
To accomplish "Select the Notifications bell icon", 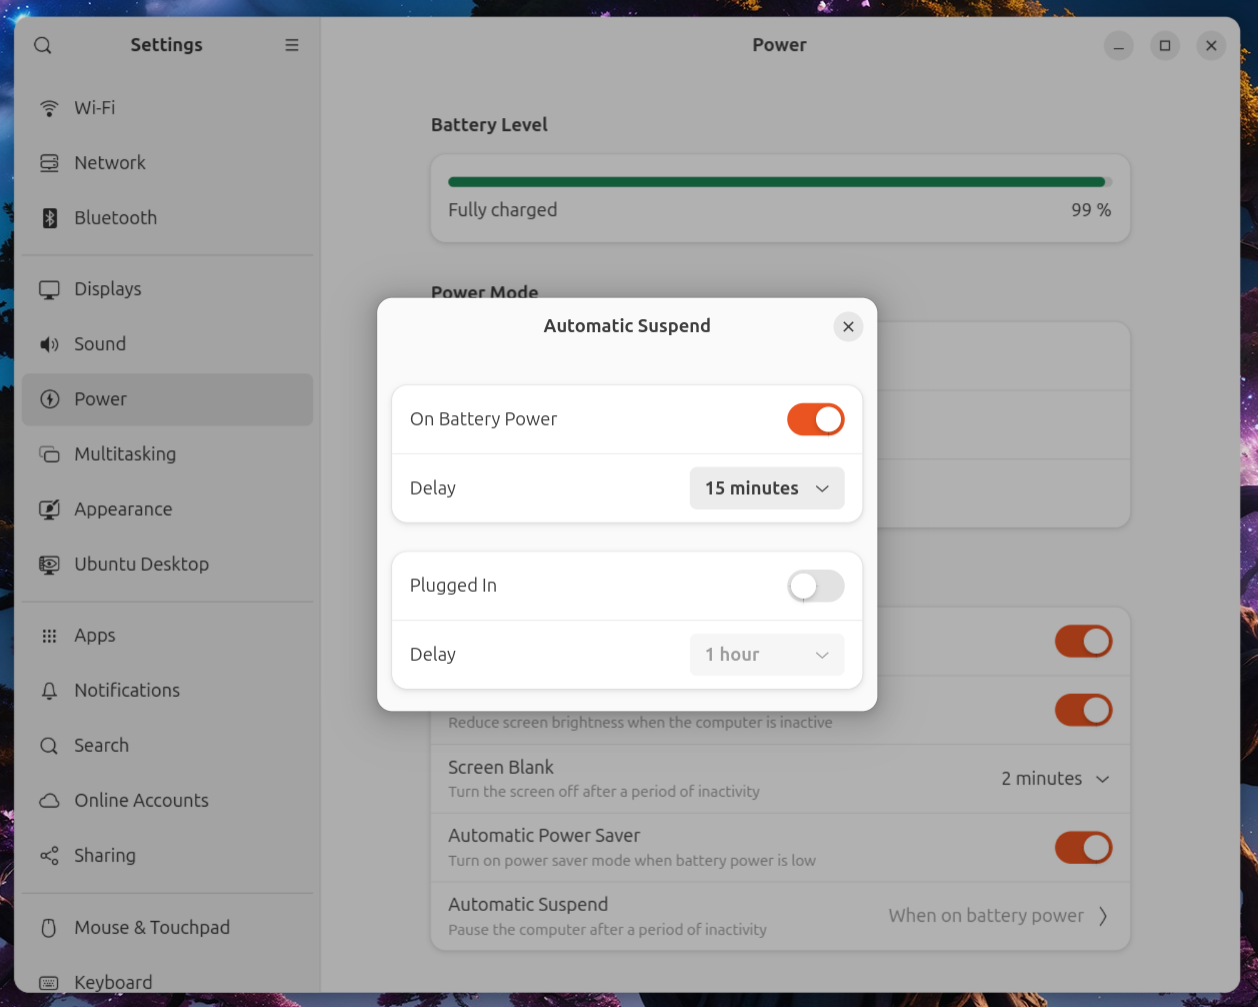I will [x=48, y=689].
